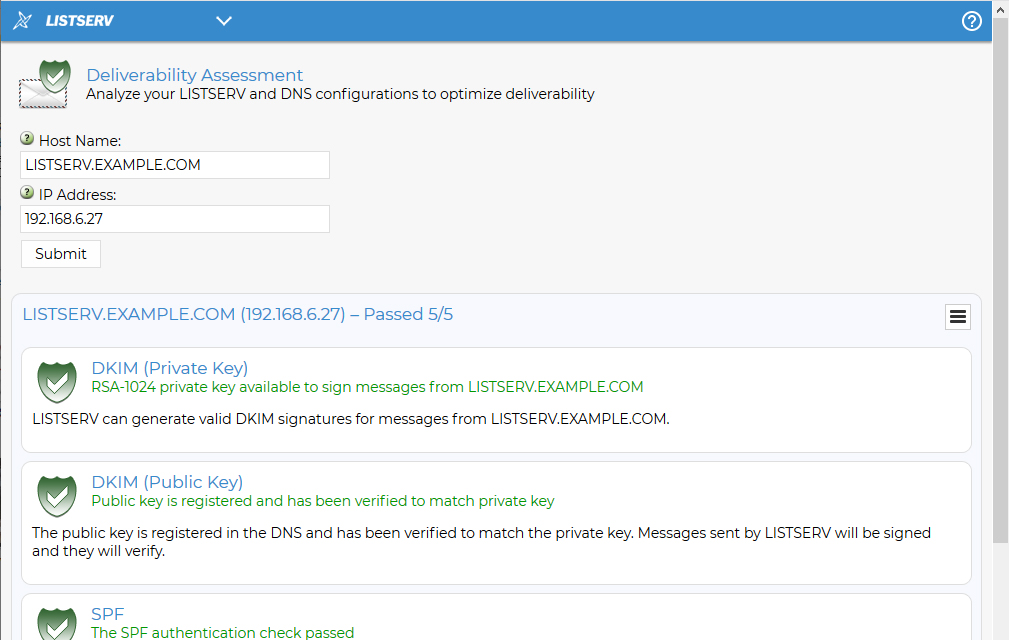Open the DKIM (Public Key) heading
This screenshot has height=640, width=1009.
pos(167,482)
